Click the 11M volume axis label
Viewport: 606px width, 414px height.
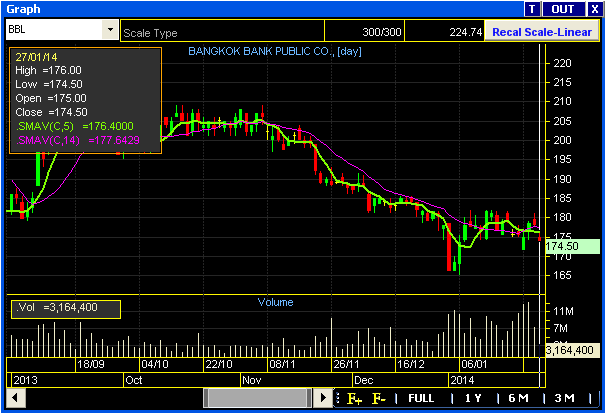click(563, 311)
